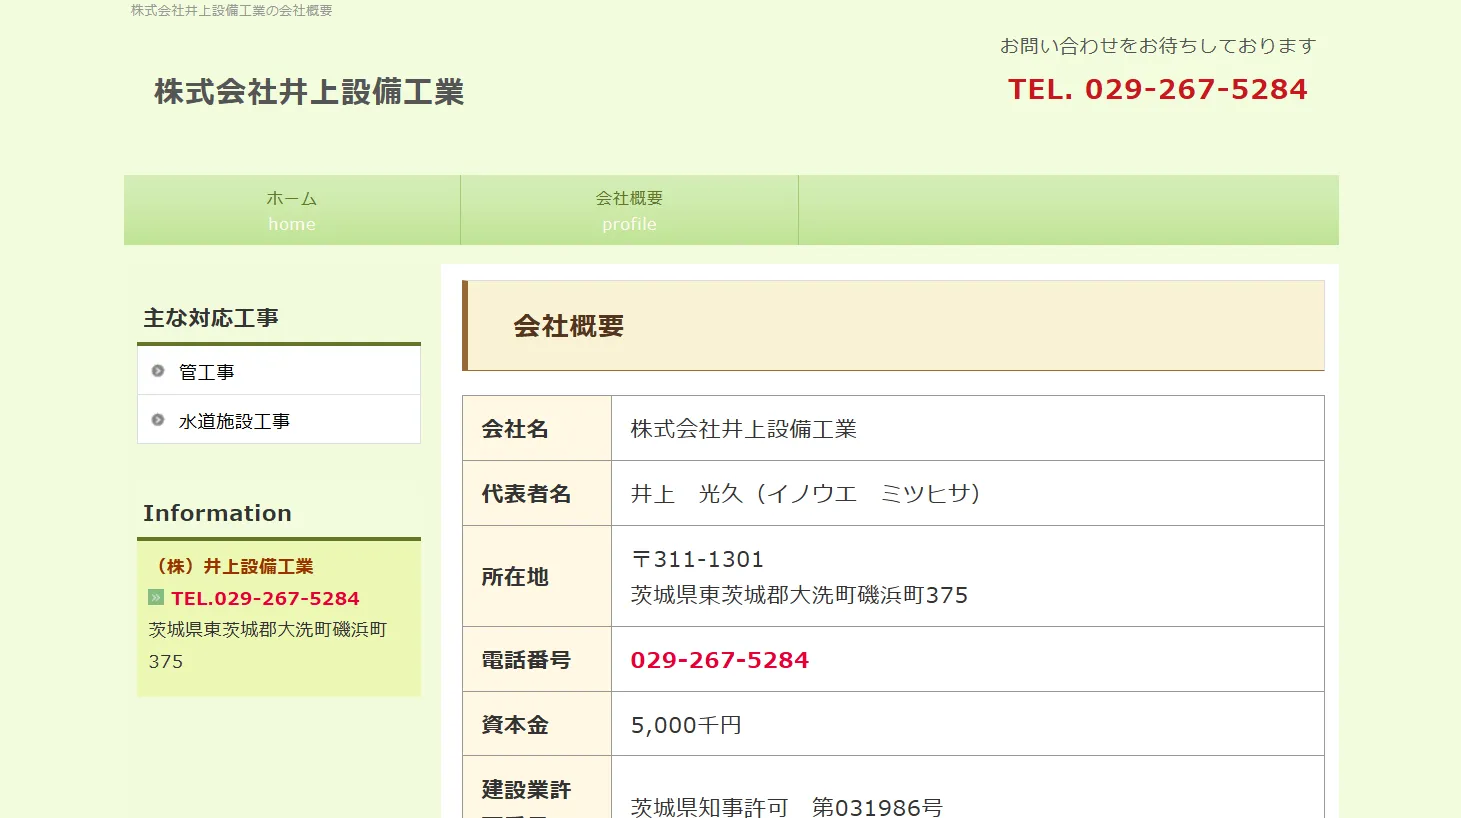Open the 水道施設工事 sidebar link
Image resolution: width=1461 pixels, height=818 pixels.
[x=235, y=422]
